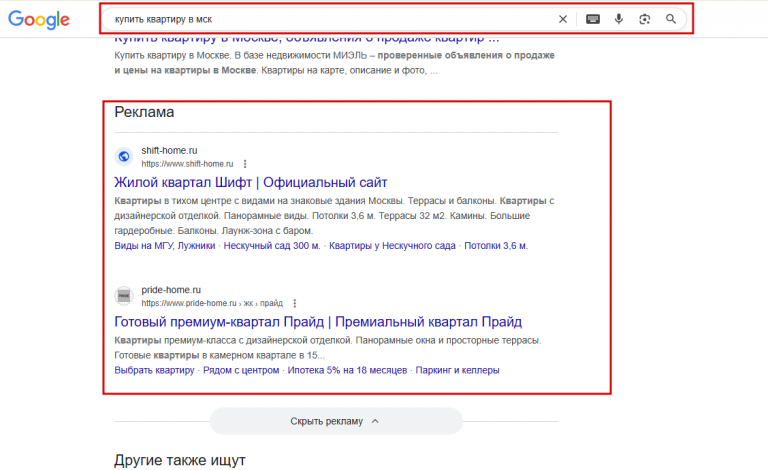768x470 pixels.
Task: Open options menu next to shift-home.ru URL
Action: point(245,164)
